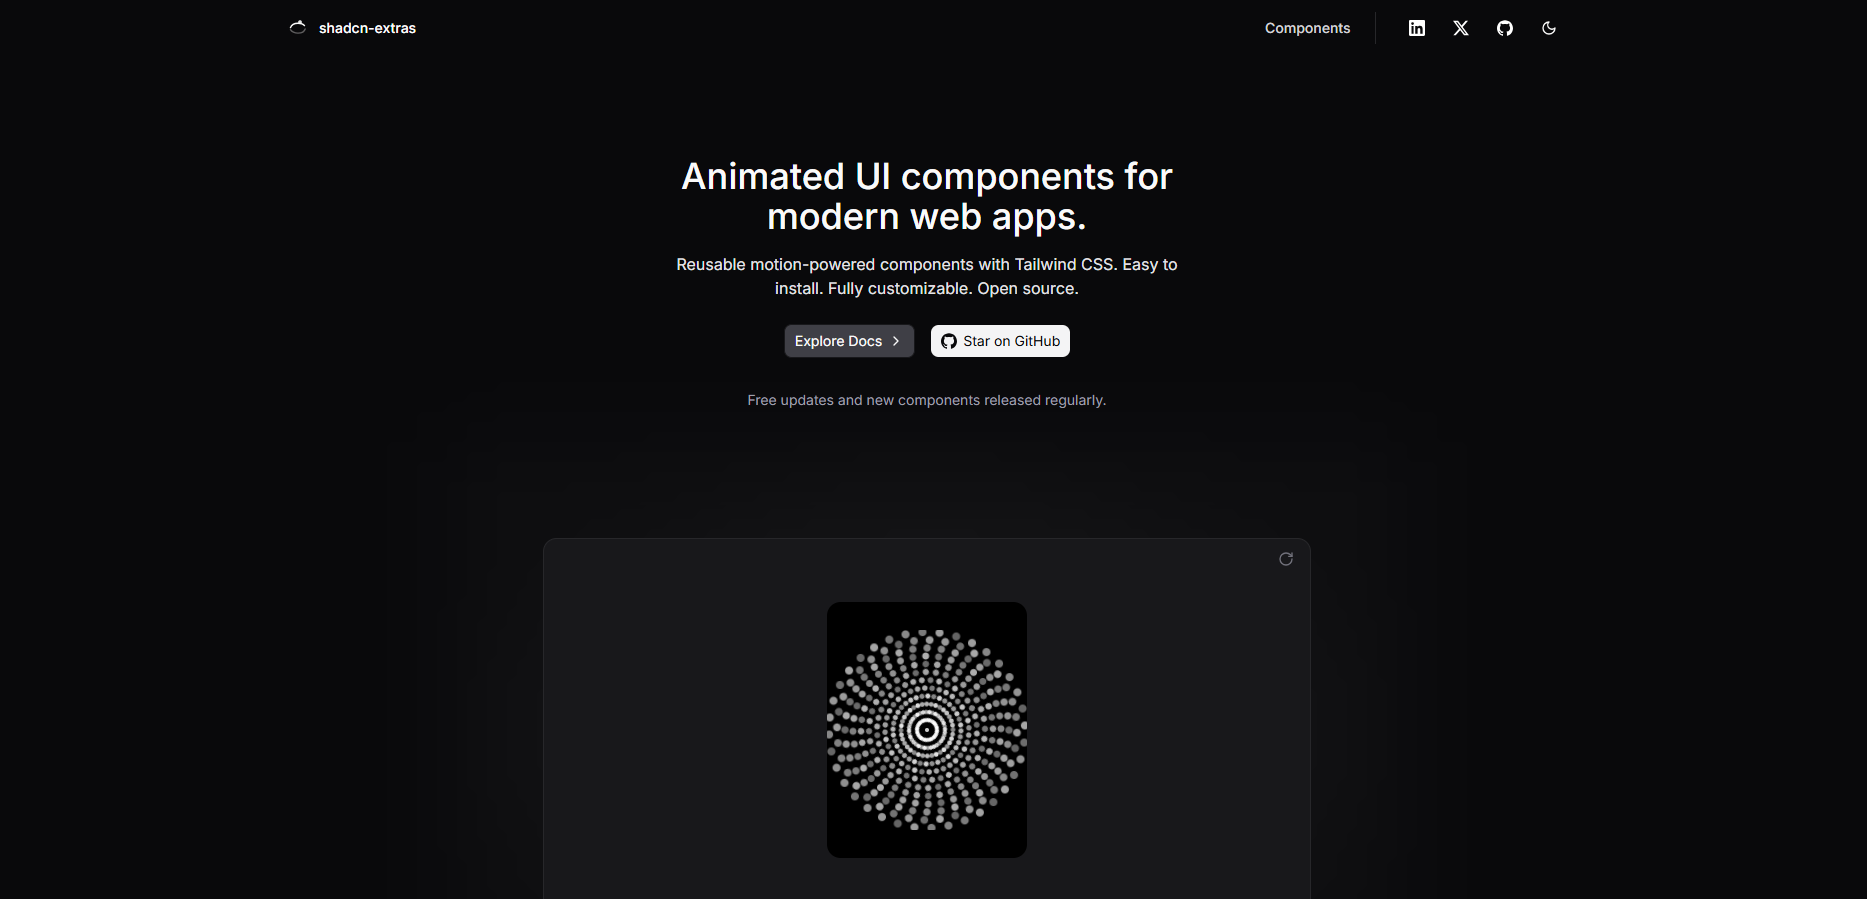Click the 'Free updates and new components' note

(x=926, y=400)
